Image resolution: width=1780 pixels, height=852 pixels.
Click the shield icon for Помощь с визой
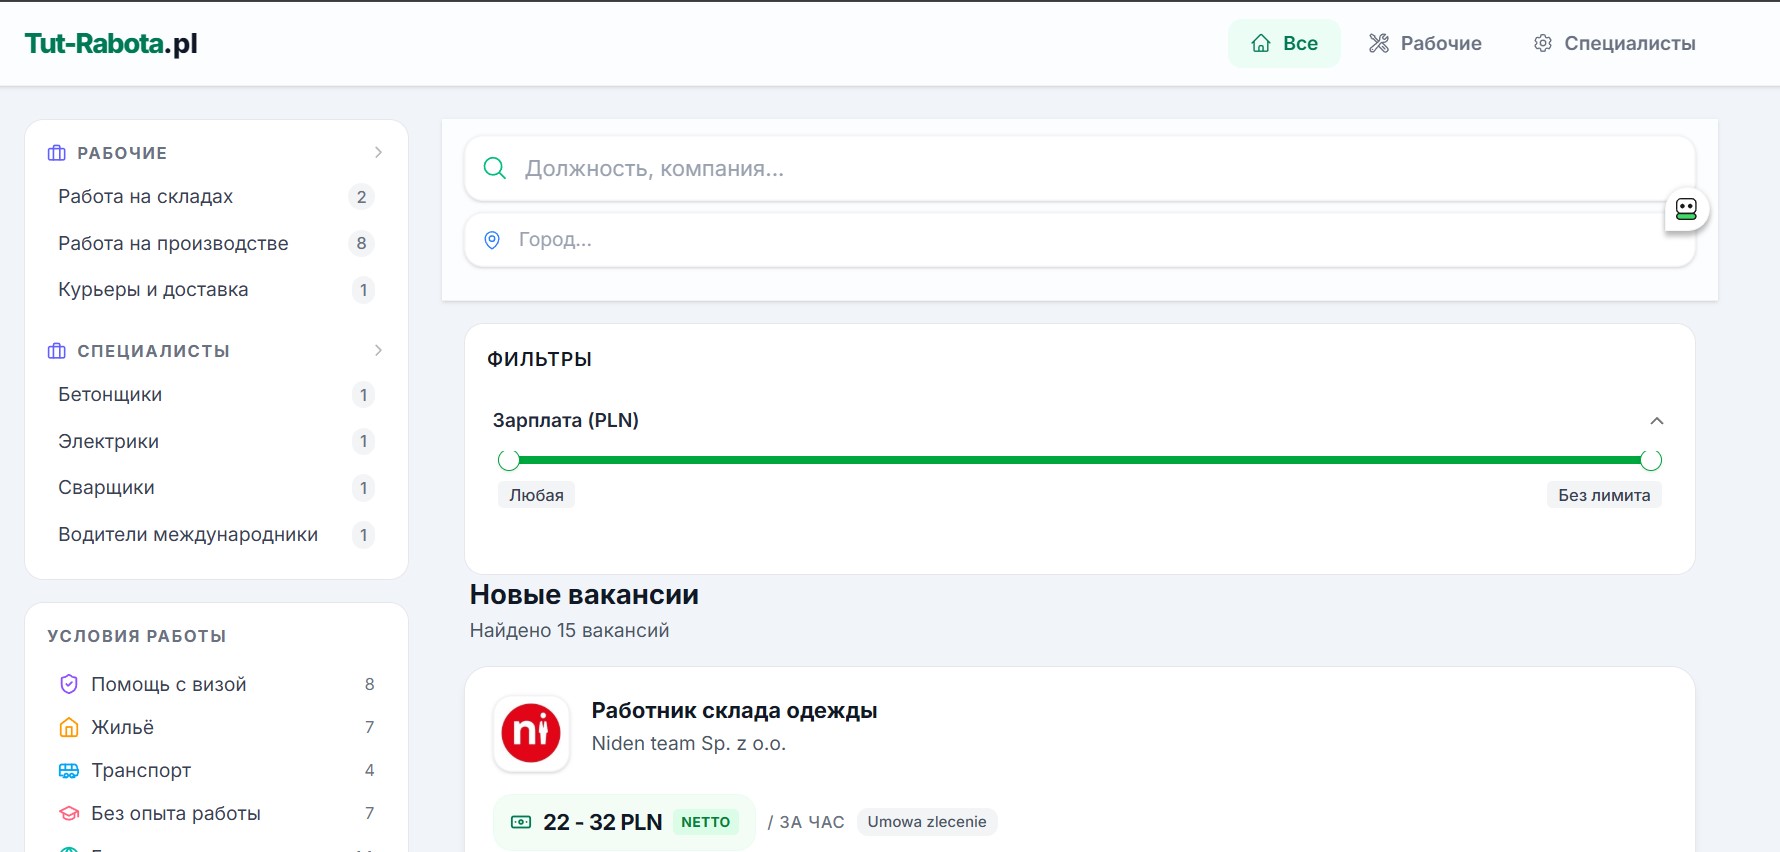(x=69, y=684)
